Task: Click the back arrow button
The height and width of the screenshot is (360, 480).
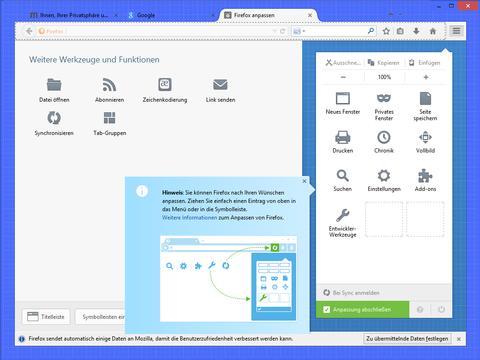Action: (x=29, y=31)
